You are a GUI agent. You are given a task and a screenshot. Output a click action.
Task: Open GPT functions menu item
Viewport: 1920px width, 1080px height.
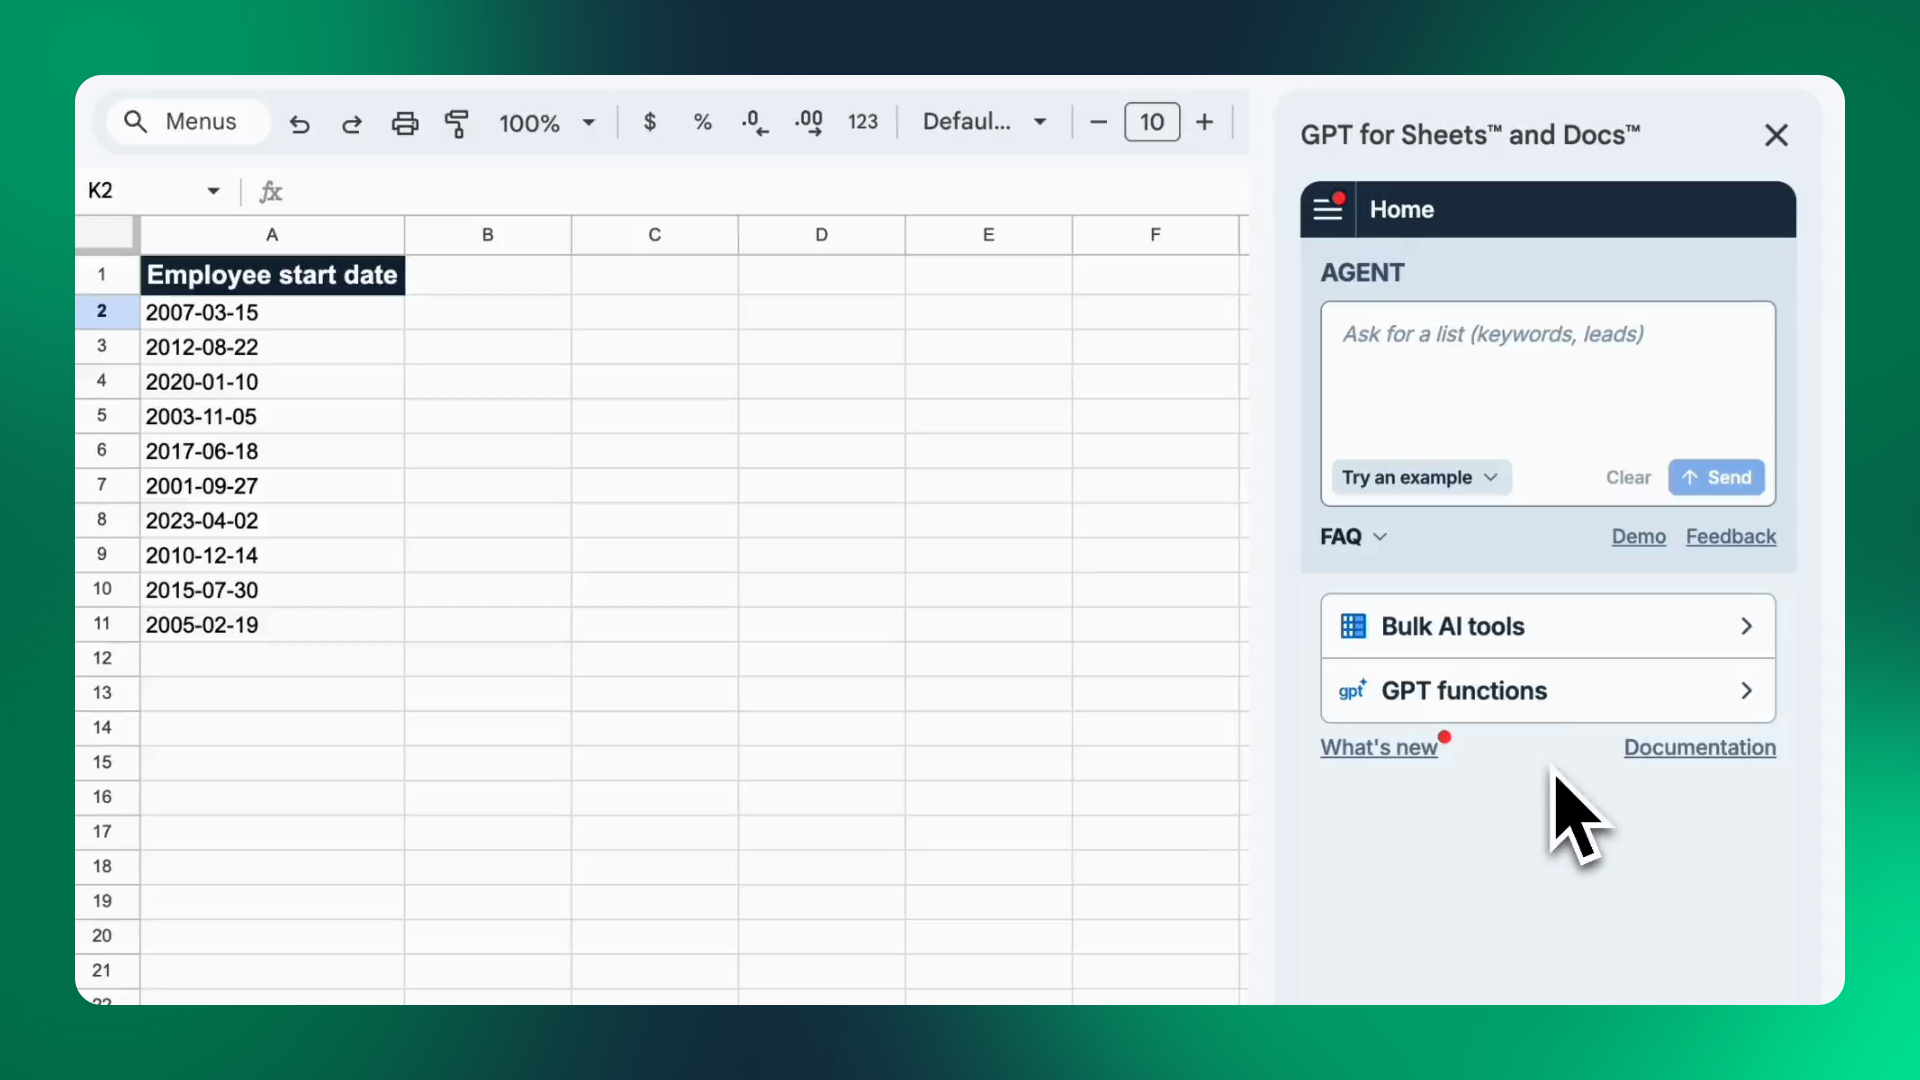[x=1547, y=691]
